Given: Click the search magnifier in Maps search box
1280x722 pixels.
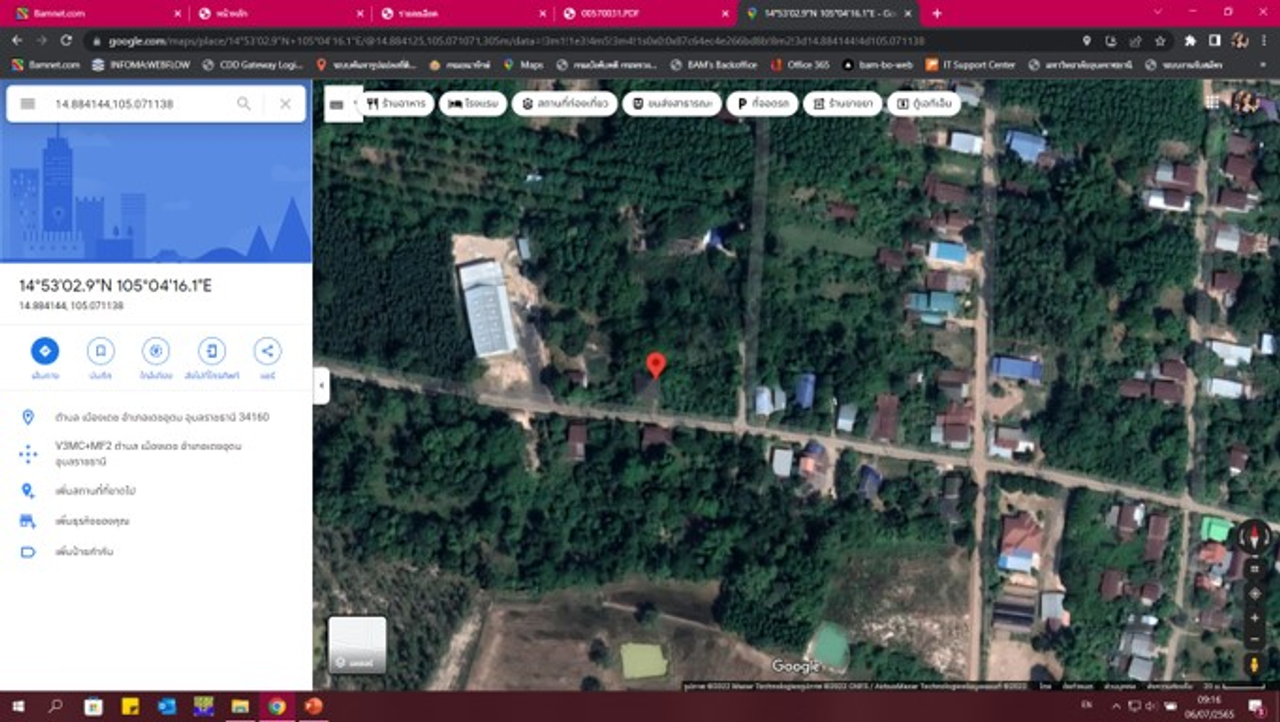Looking at the screenshot, I should [244, 104].
